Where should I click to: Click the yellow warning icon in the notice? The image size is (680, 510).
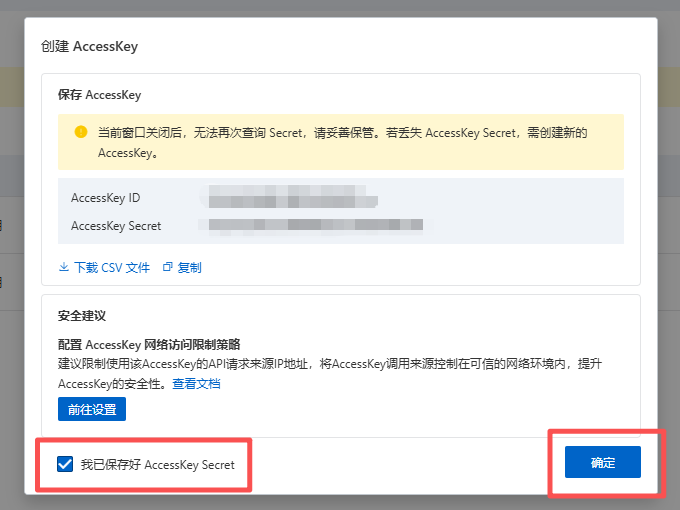coord(81,132)
